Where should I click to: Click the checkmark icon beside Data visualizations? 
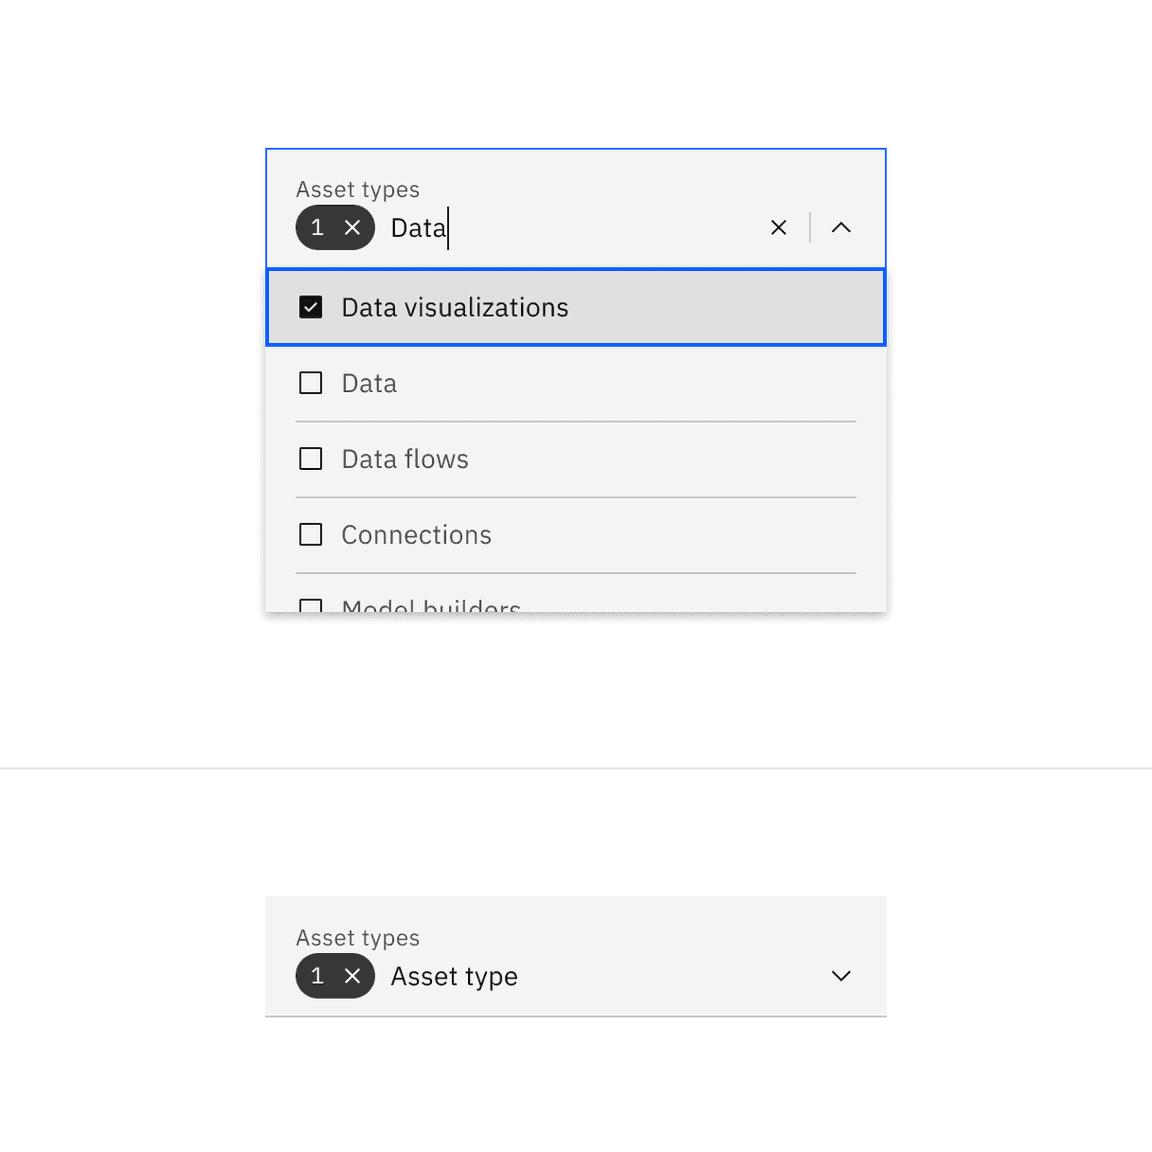311,307
